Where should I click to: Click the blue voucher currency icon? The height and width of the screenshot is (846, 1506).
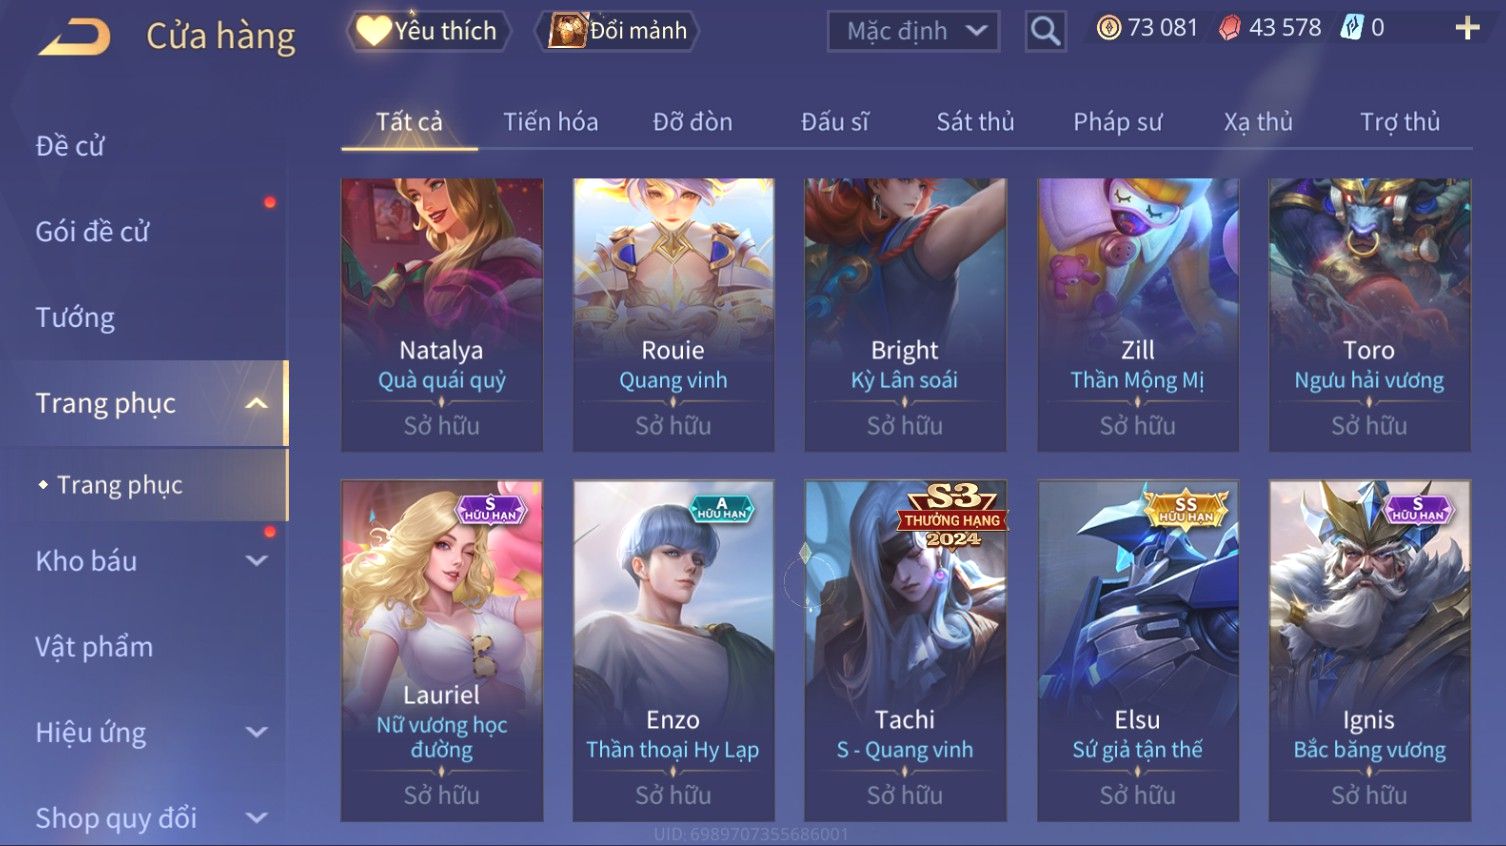tap(1352, 27)
